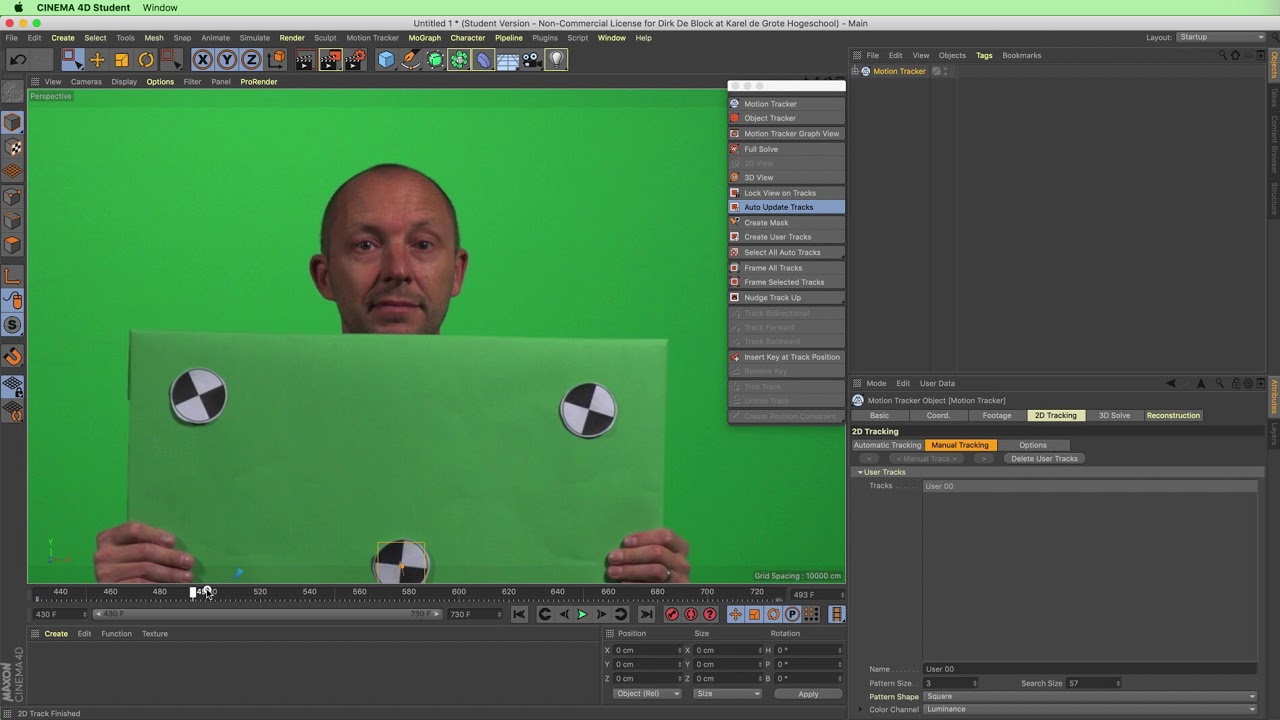1280x720 pixels.
Task: Select the Move tool in top toolbar
Action: tap(97, 60)
